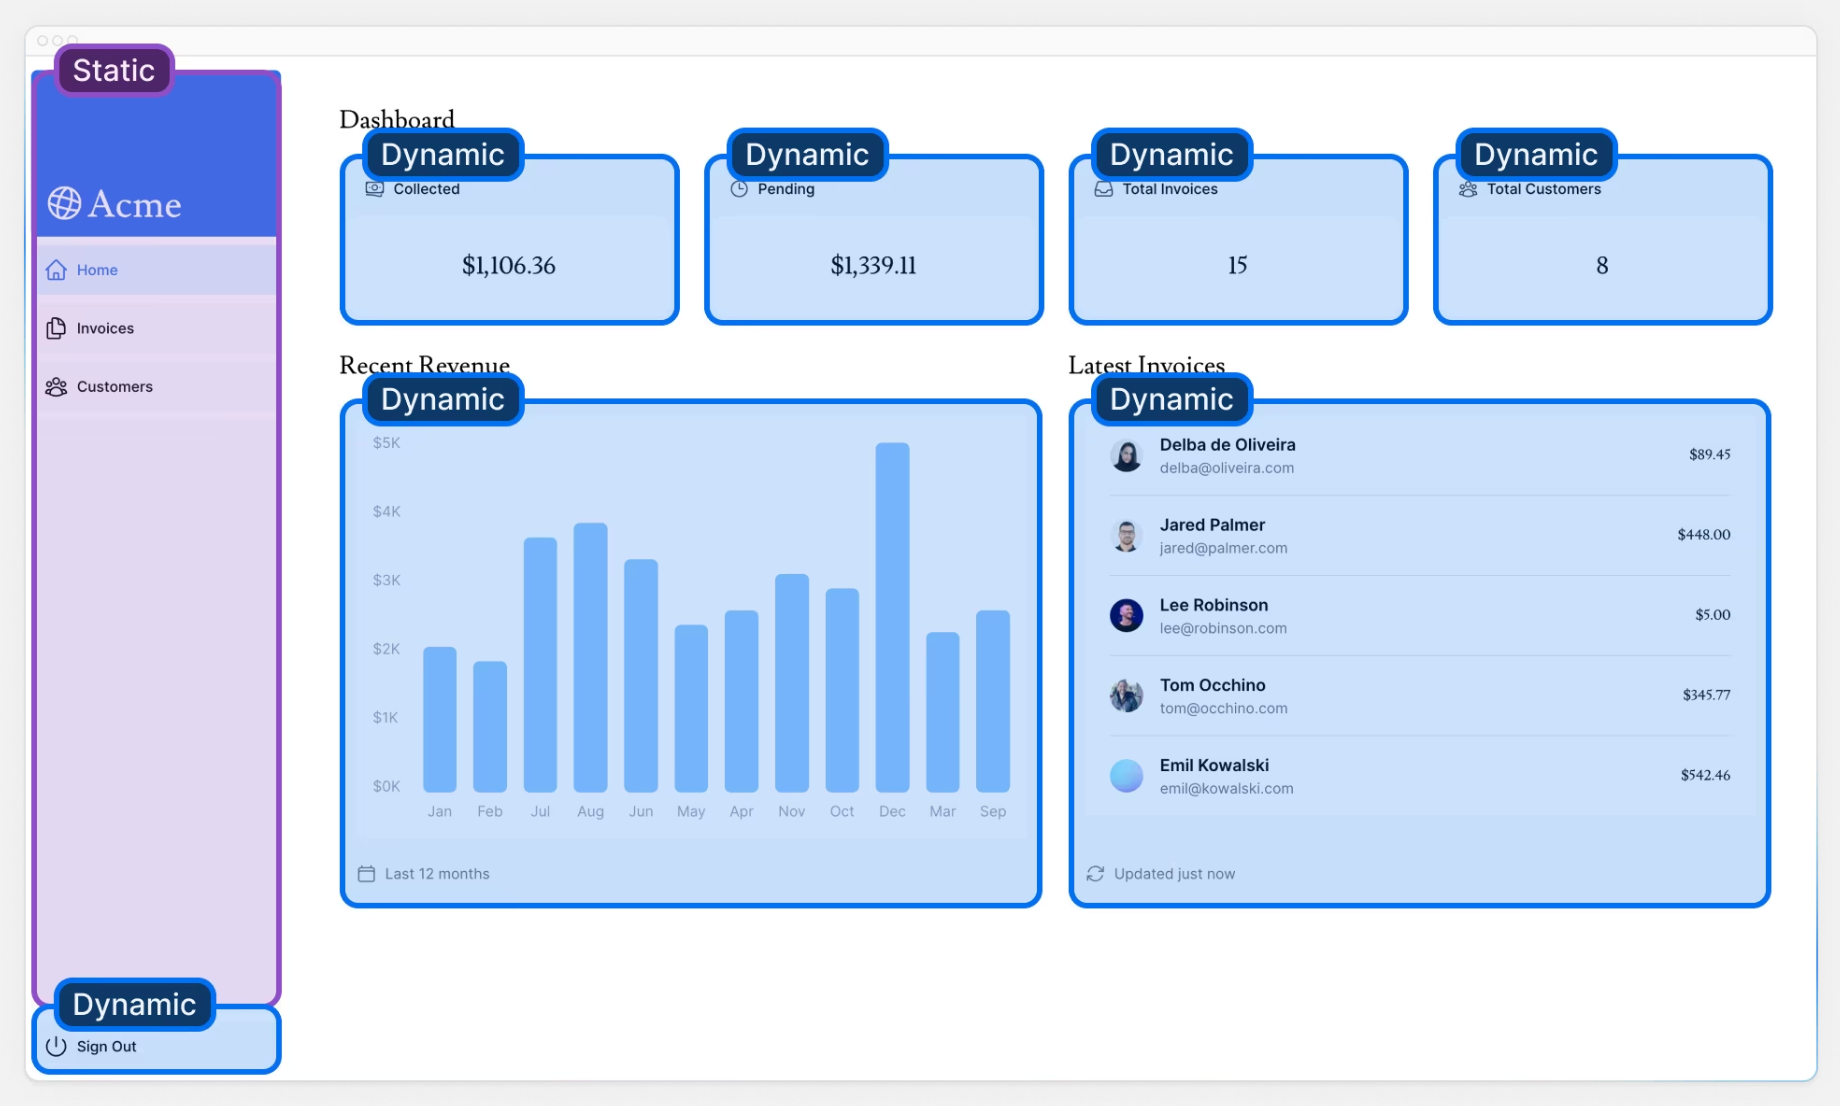Image resolution: width=1840 pixels, height=1106 pixels.
Task: Click the Jared Palmer invoice row name
Action: pyautogui.click(x=1212, y=525)
